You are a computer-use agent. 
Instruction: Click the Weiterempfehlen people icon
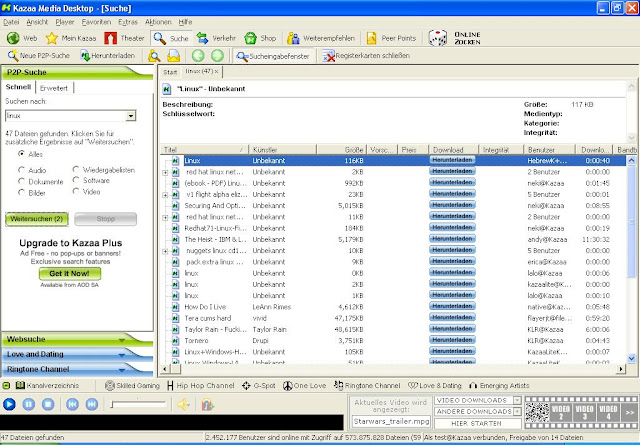point(293,38)
